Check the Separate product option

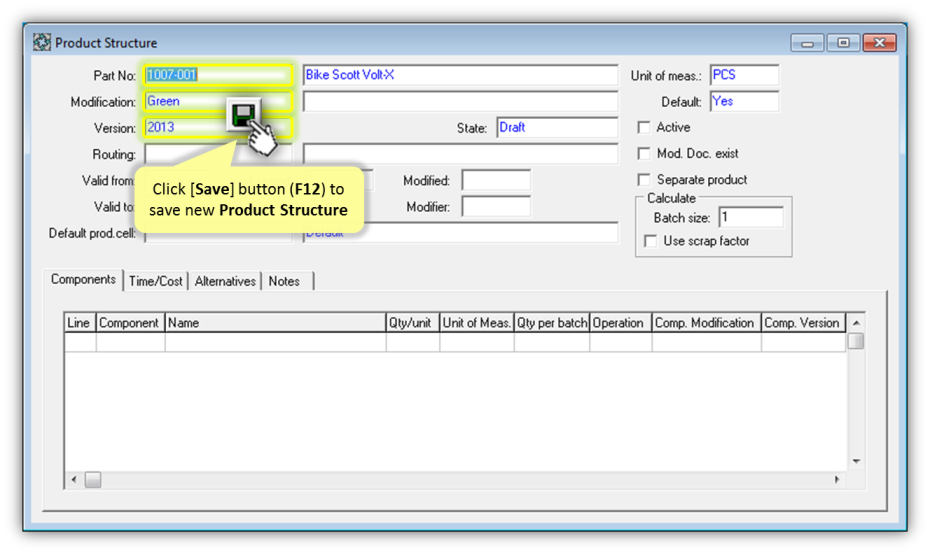644,179
